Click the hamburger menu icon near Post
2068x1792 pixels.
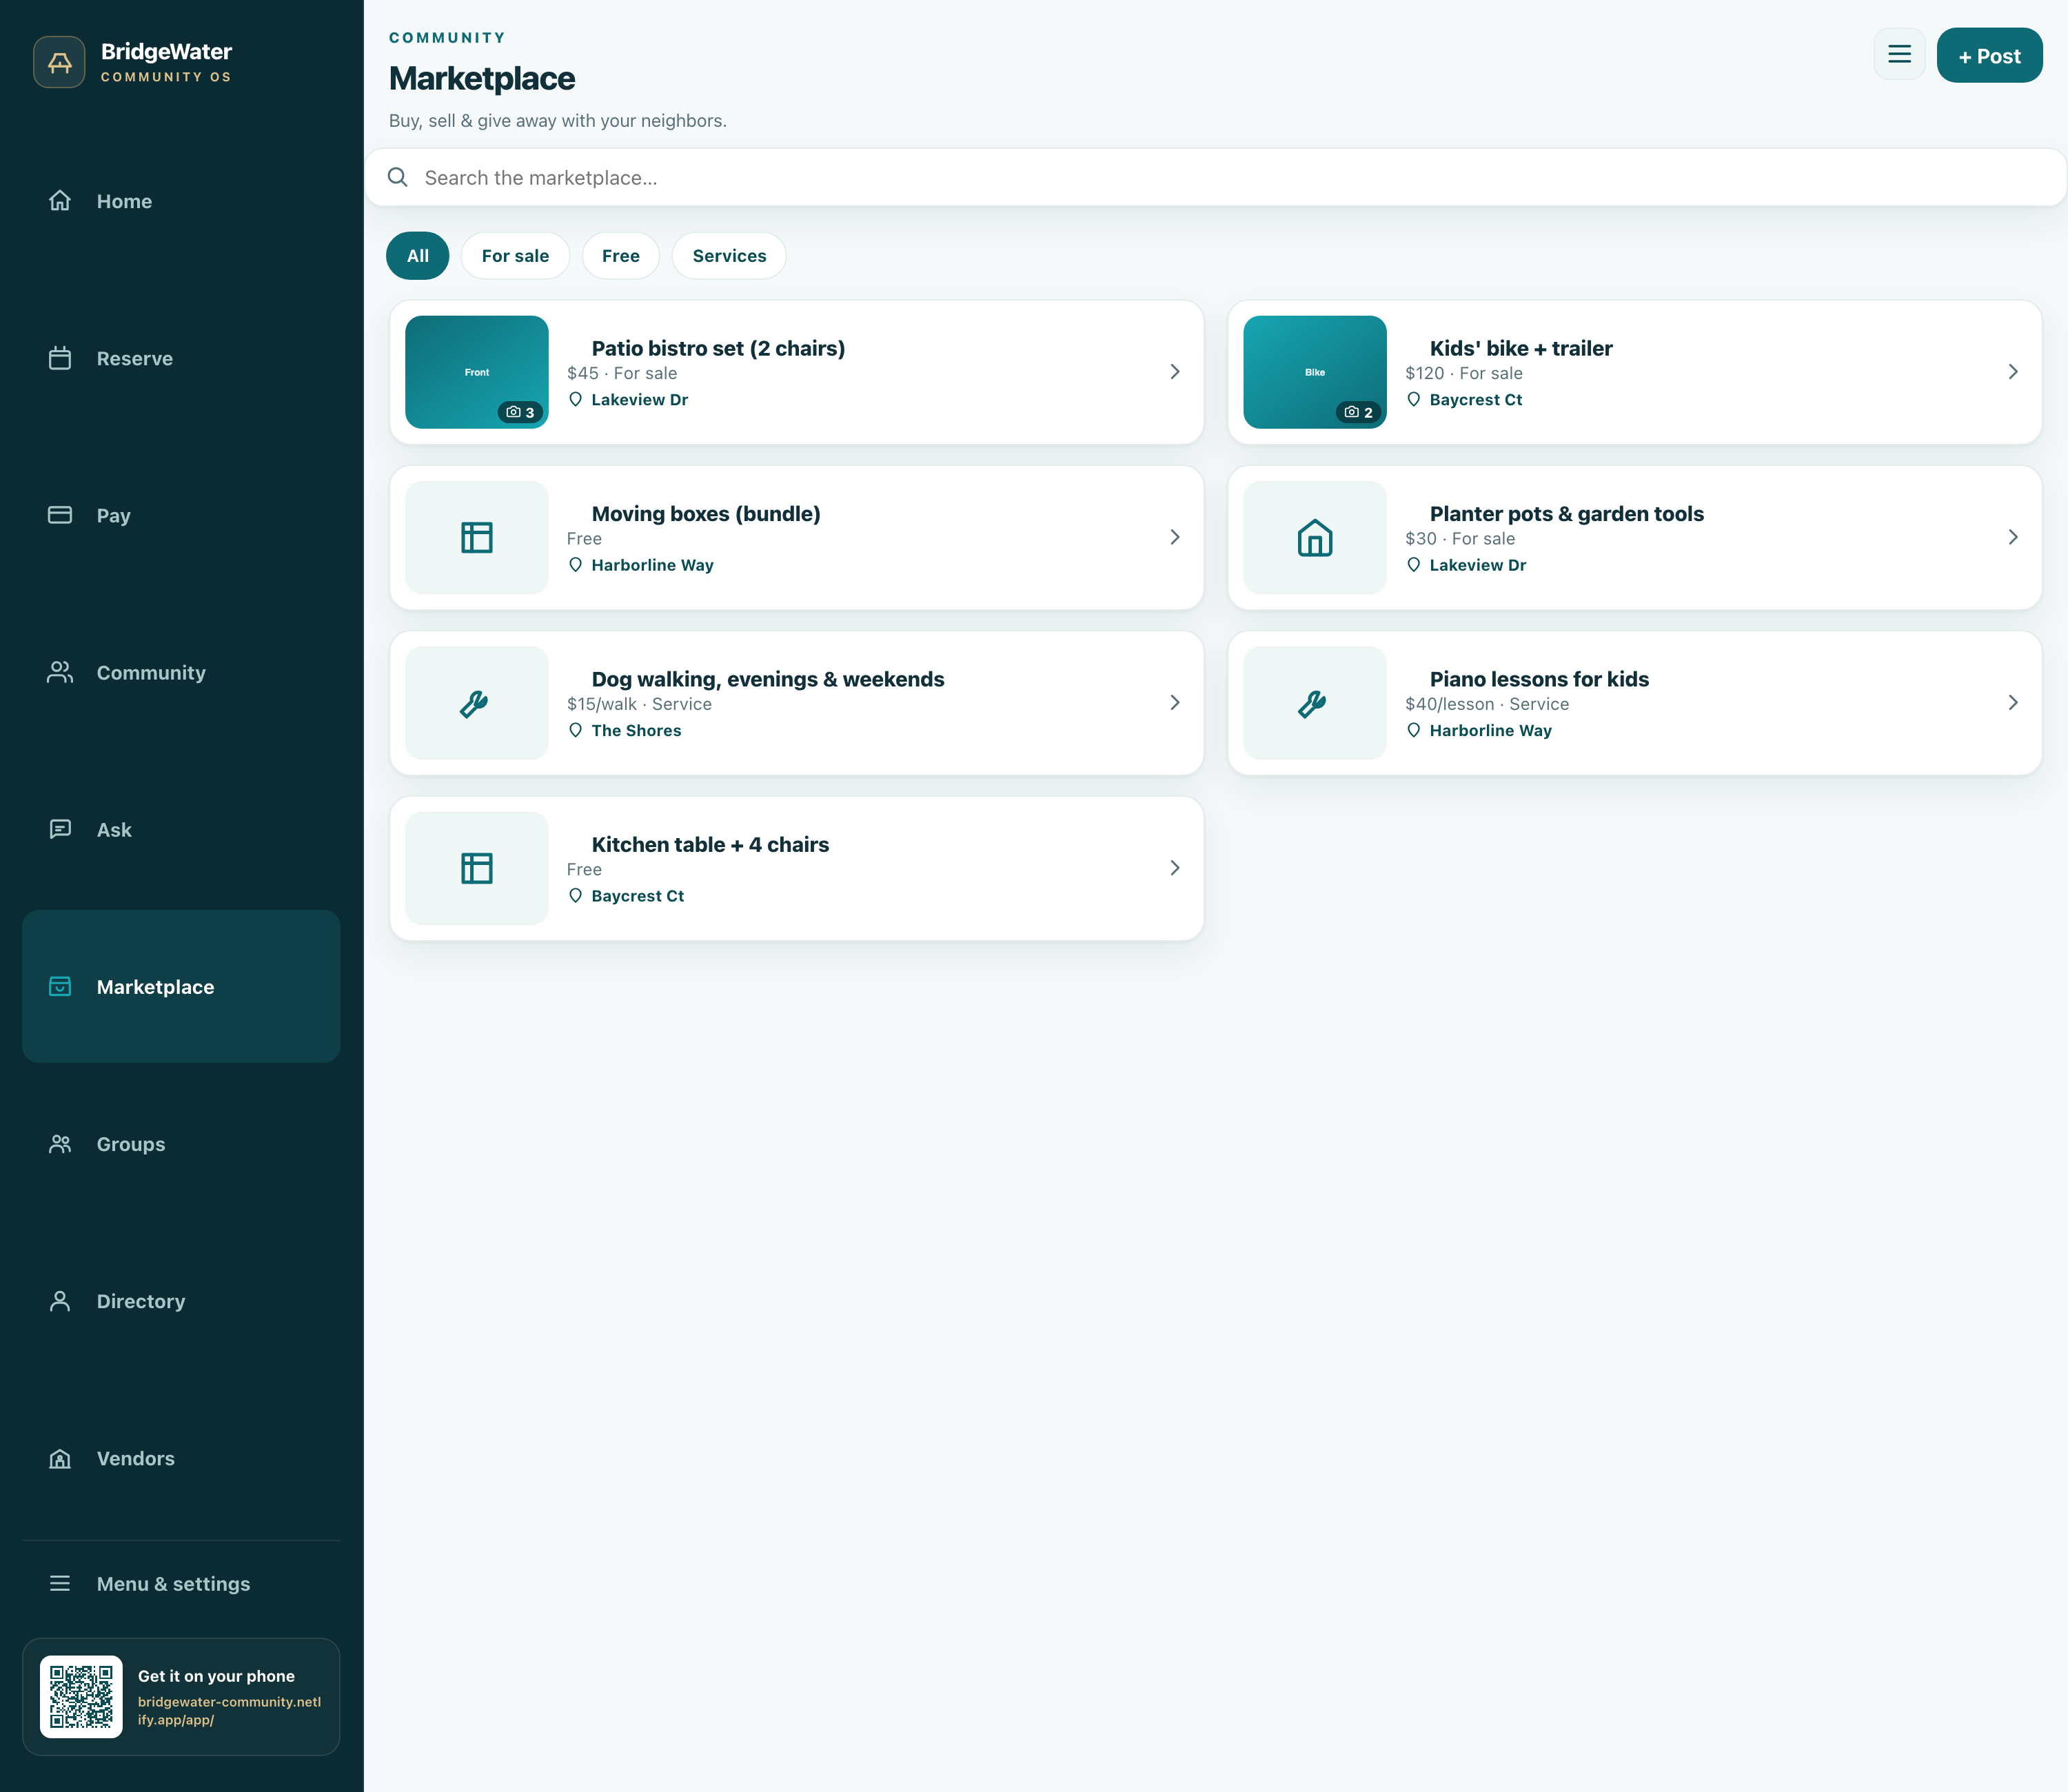click(x=1899, y=55)
